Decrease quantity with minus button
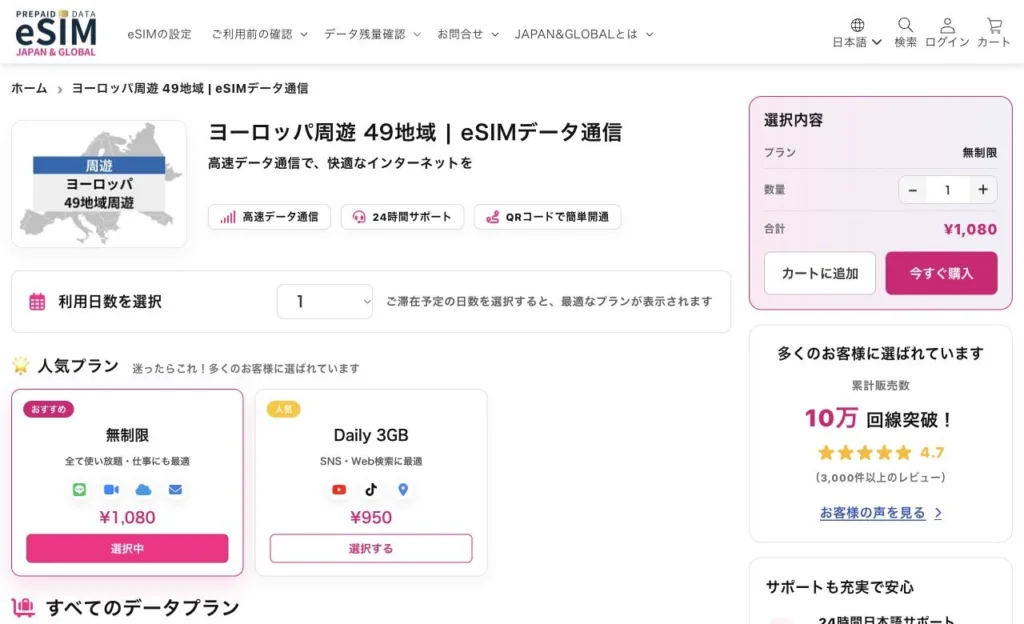Image resolution: width=1024 pixels, height=624 pixels. 913,190
